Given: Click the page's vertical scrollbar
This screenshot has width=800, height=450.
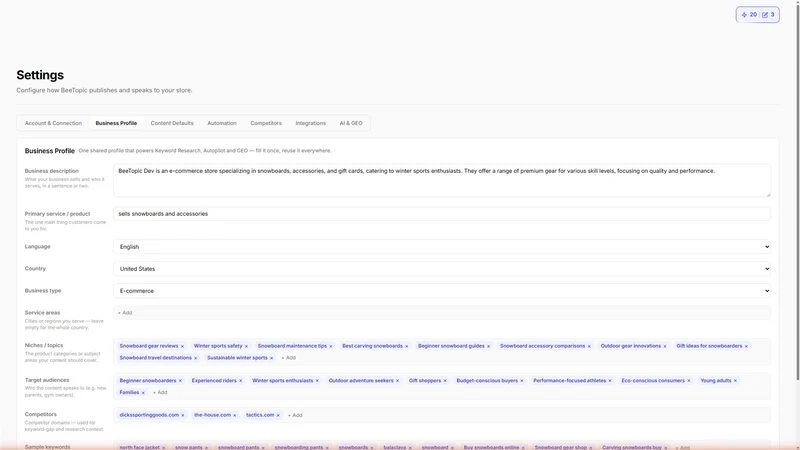Looking at the screenshot, I should click(x=797, y=194).
